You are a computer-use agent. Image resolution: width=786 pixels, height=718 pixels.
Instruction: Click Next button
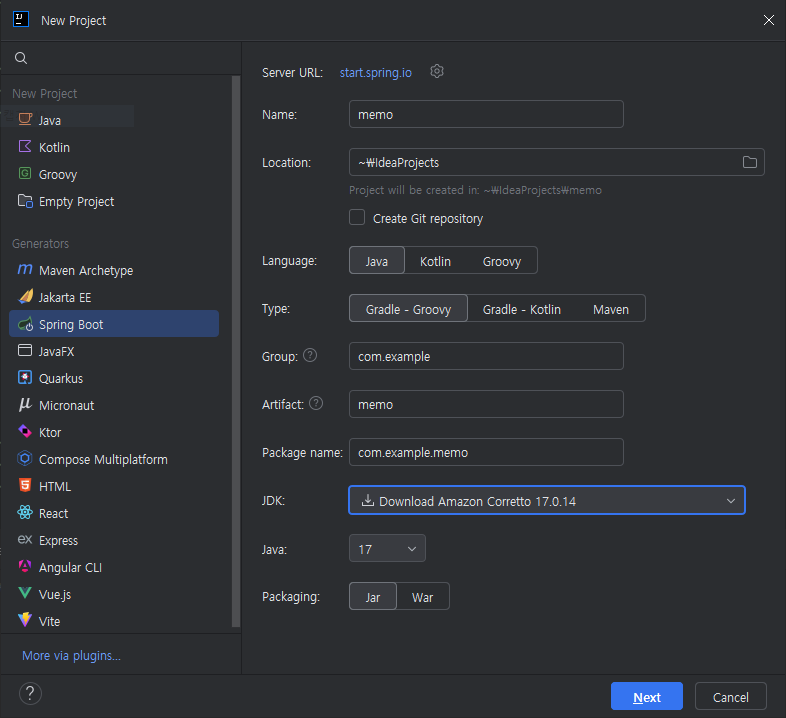pos(647,696)
